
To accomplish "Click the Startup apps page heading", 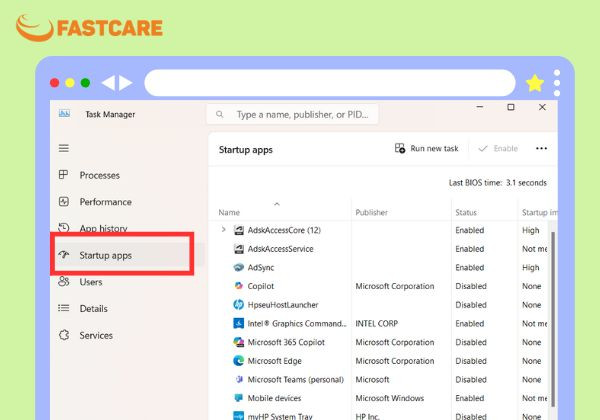I will point(246,150).
